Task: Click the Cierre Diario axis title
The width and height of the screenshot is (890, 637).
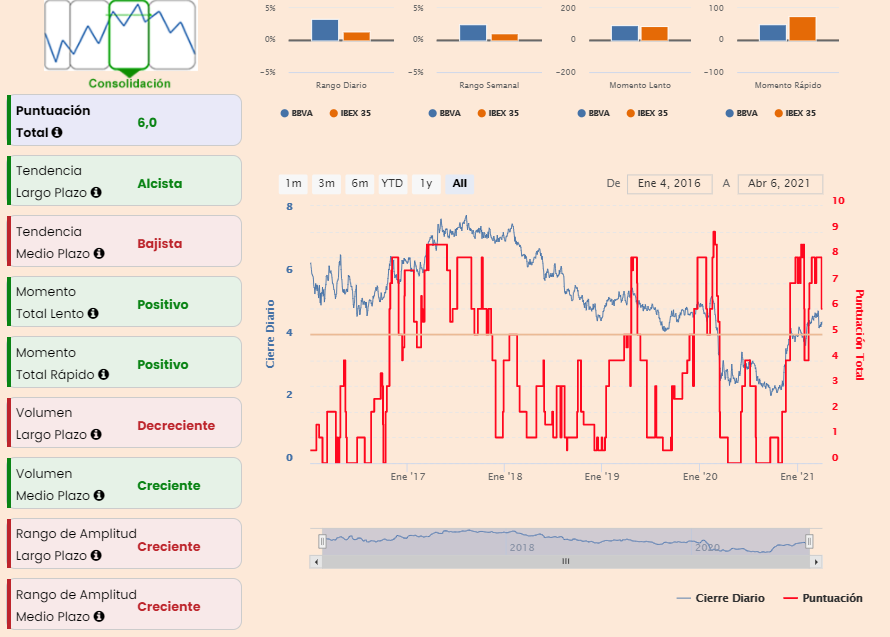Action: coord(270,334)
